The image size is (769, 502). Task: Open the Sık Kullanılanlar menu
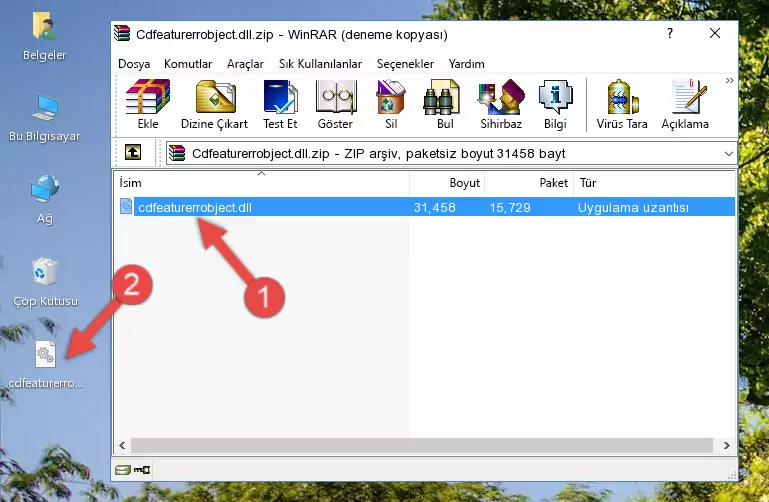(320, 64)
